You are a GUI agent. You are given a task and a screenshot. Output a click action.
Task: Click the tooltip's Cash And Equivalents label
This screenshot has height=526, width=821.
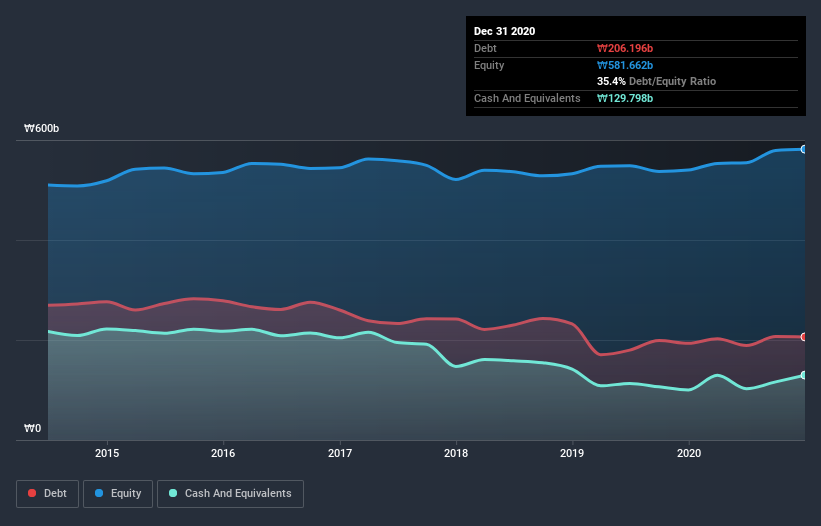click(527, 98)
